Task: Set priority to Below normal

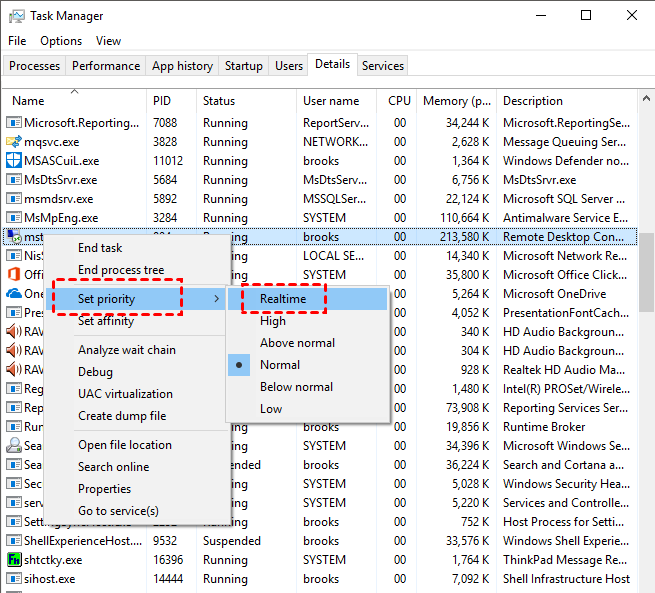Action: tap(297, 387)
